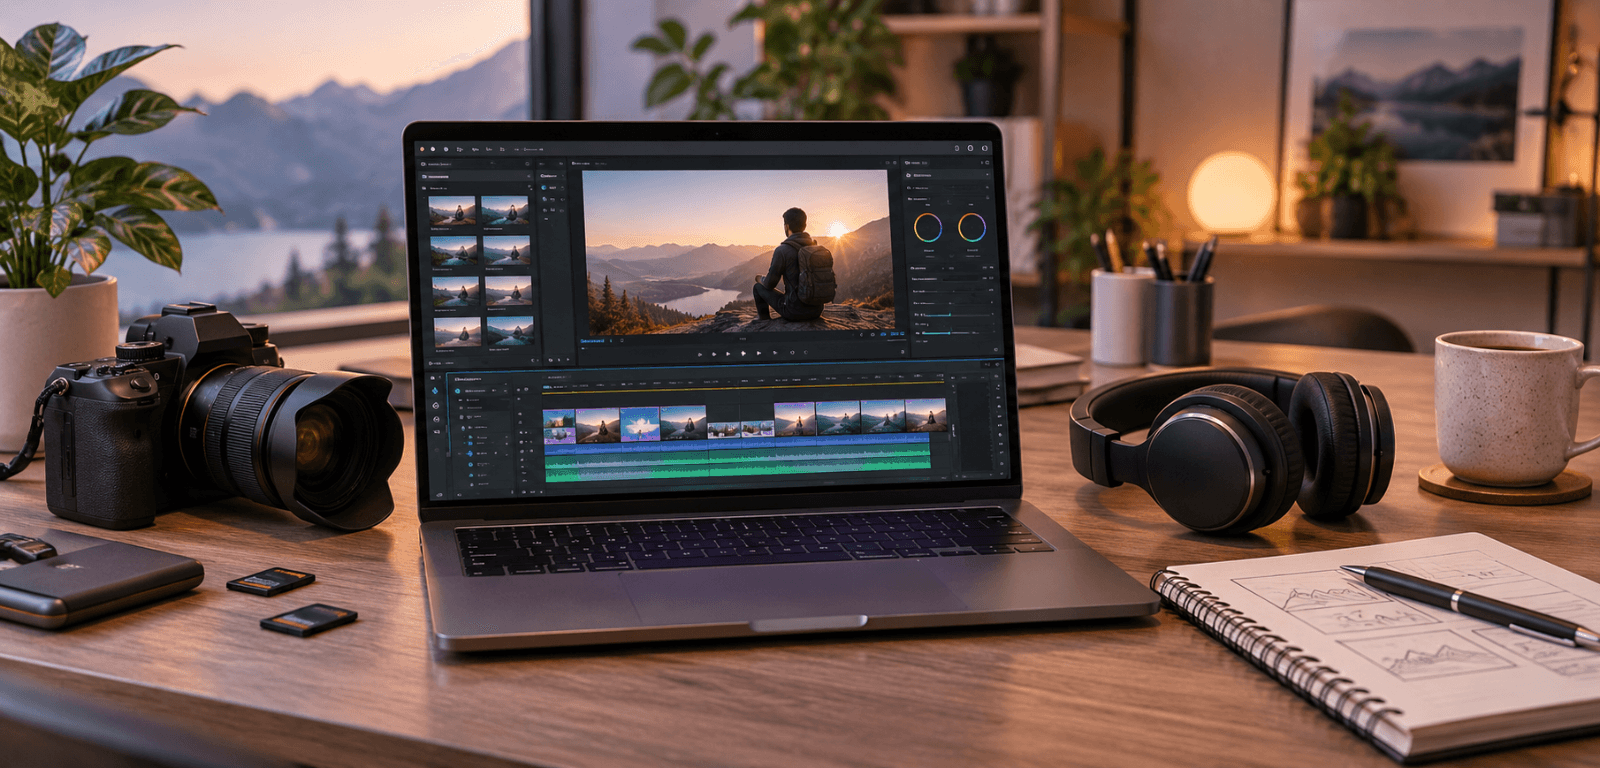This screenshot has height=768, width=1600.
Task: Click the leftmost transport icon under the preview
Action: 700,354
